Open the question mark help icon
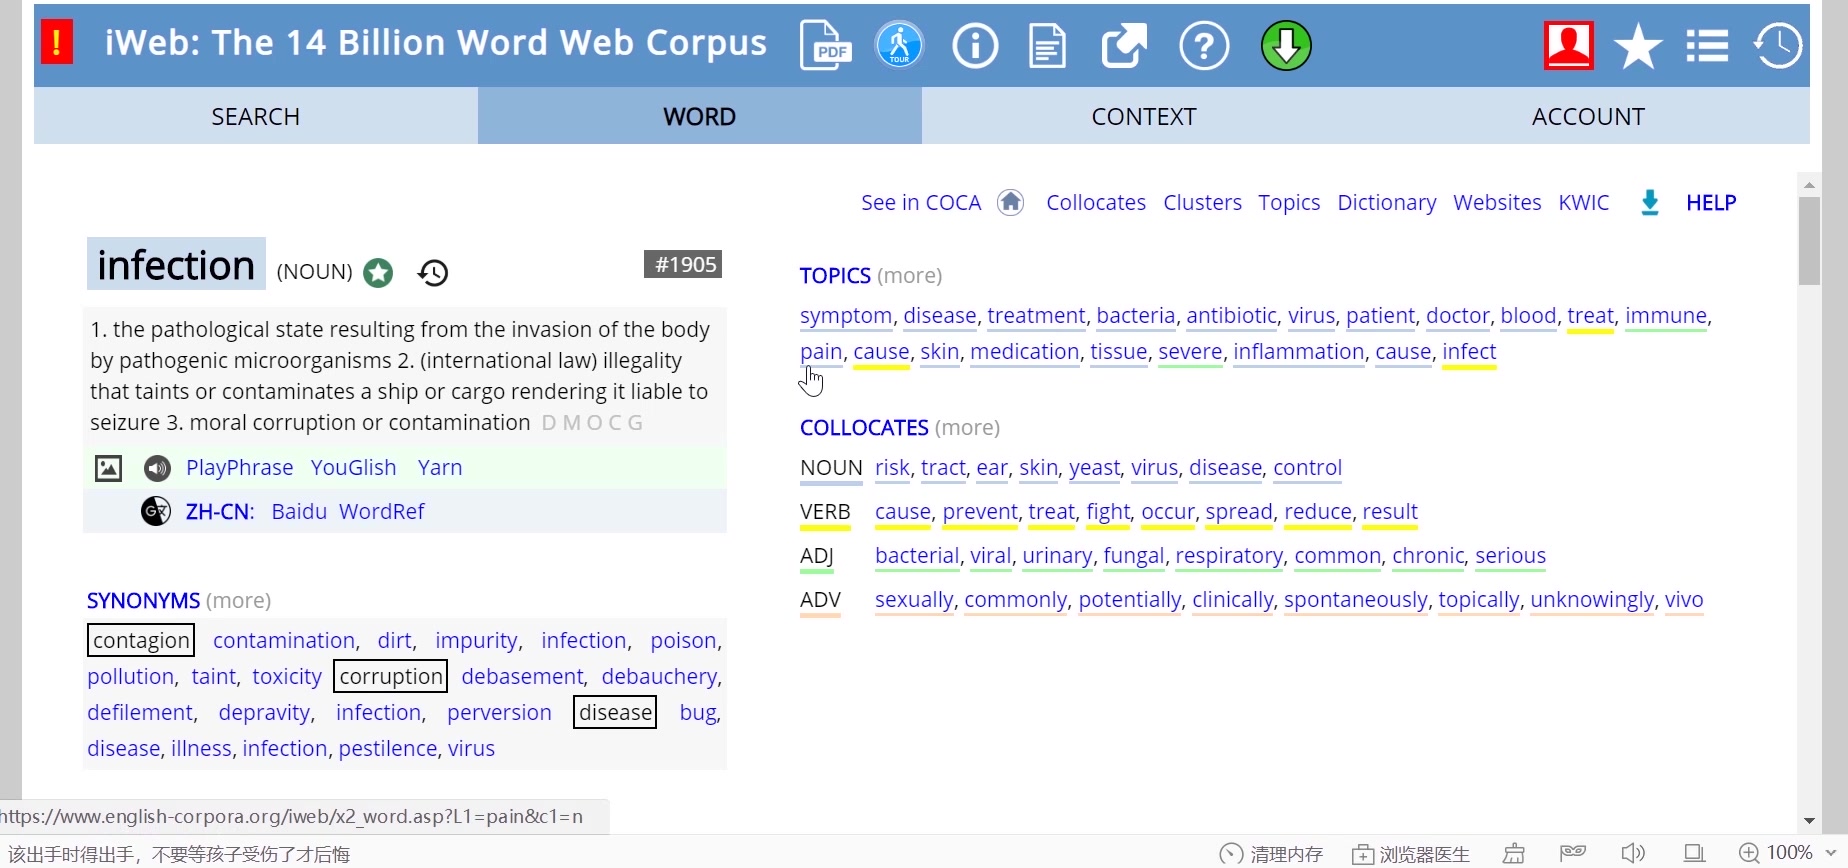Image resolution: width=1848 pixels, height=868 pixels. click(x=1204, y=46)
